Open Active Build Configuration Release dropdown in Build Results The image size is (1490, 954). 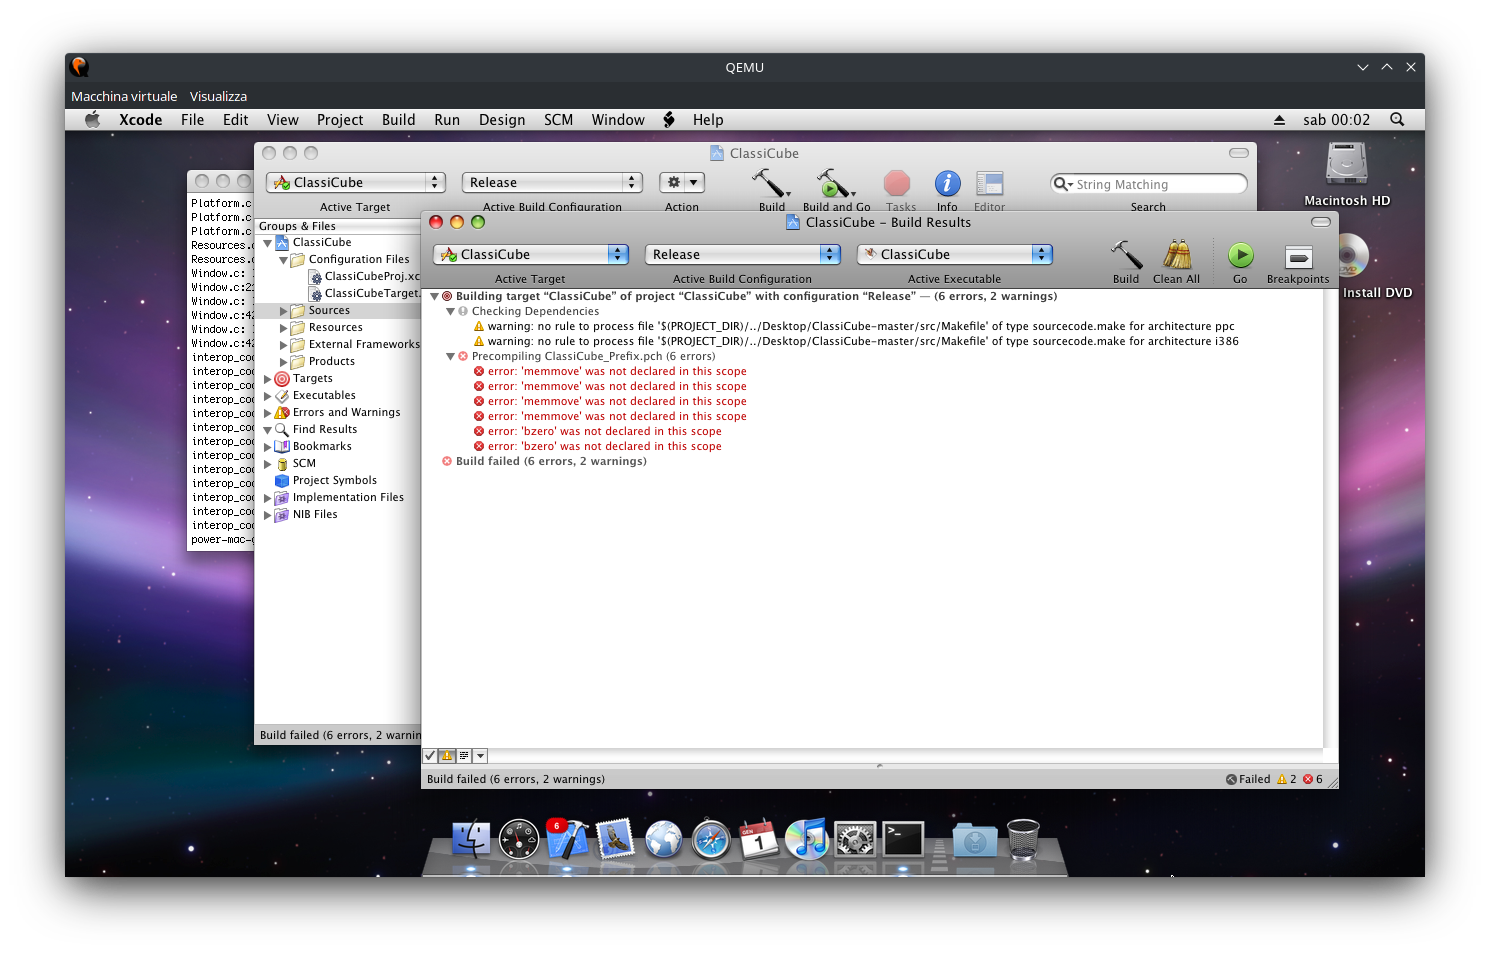pos(743,255)
